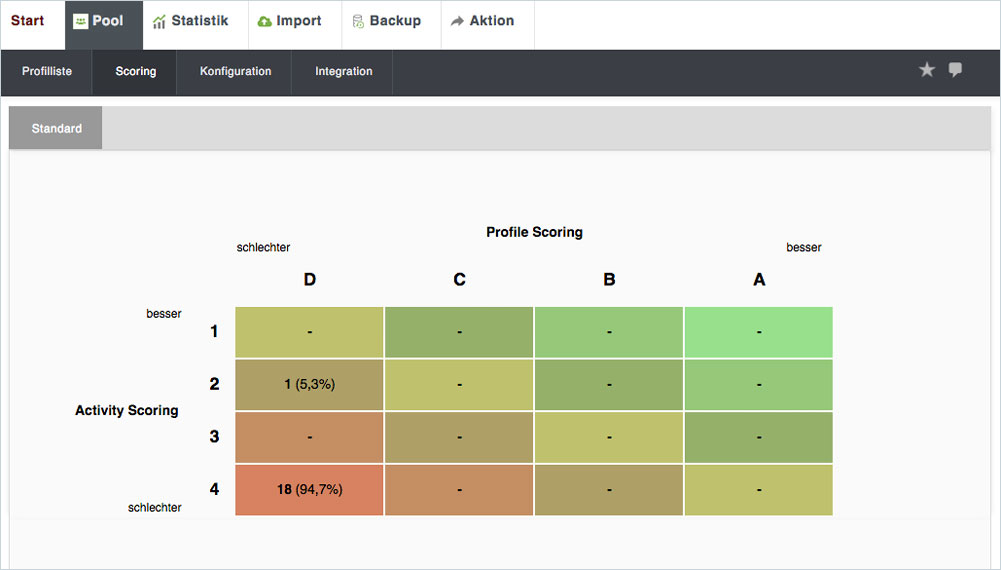The height and width of the screenshot is (570, 1001).
Task: Click row header 4 of Activity Scoring
Action: point(214,489)
